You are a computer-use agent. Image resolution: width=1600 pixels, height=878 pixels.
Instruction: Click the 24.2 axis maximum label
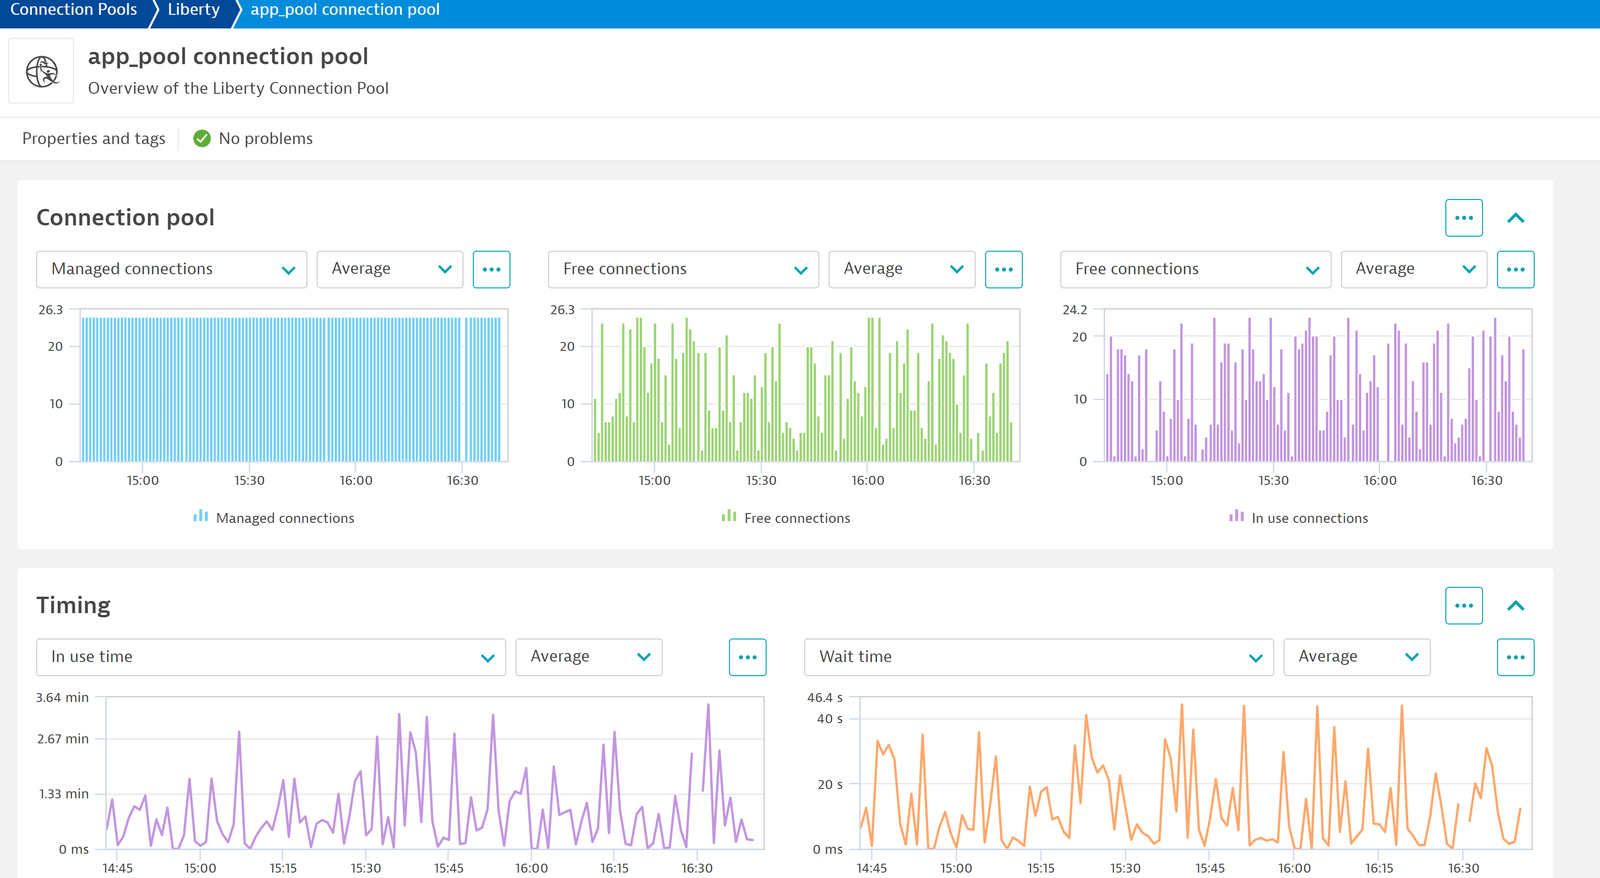pyautogui.click(x=1075, y=310)
